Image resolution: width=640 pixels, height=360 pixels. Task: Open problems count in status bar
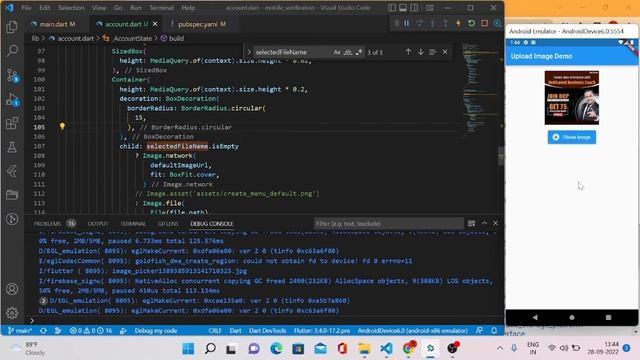tap(91, 331)
